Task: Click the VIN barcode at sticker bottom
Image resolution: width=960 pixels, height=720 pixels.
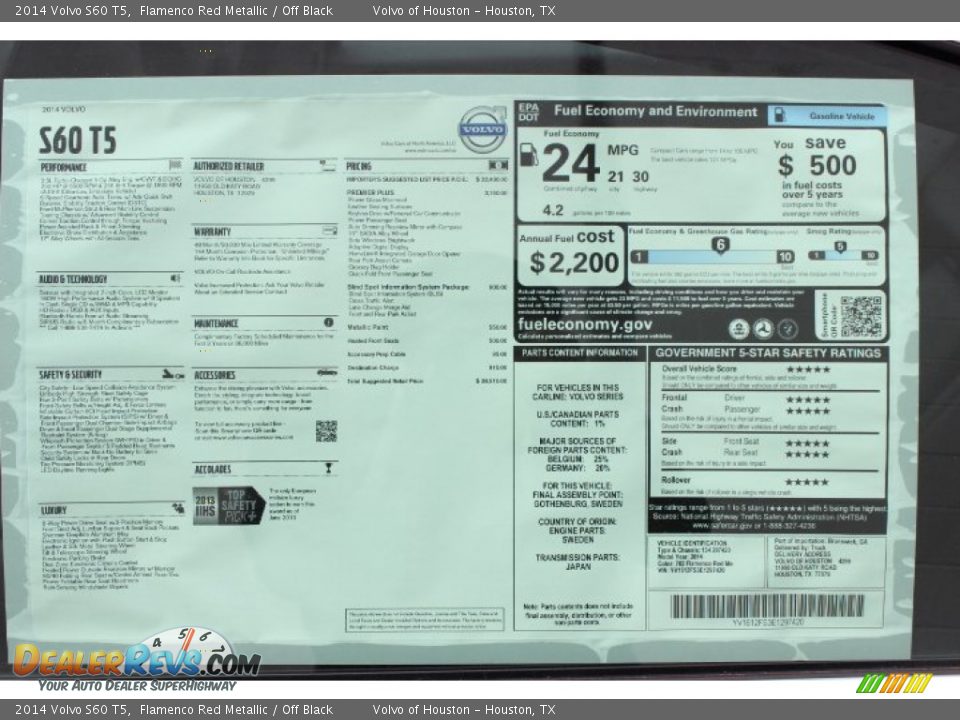Action: click(x=767, y=606)
